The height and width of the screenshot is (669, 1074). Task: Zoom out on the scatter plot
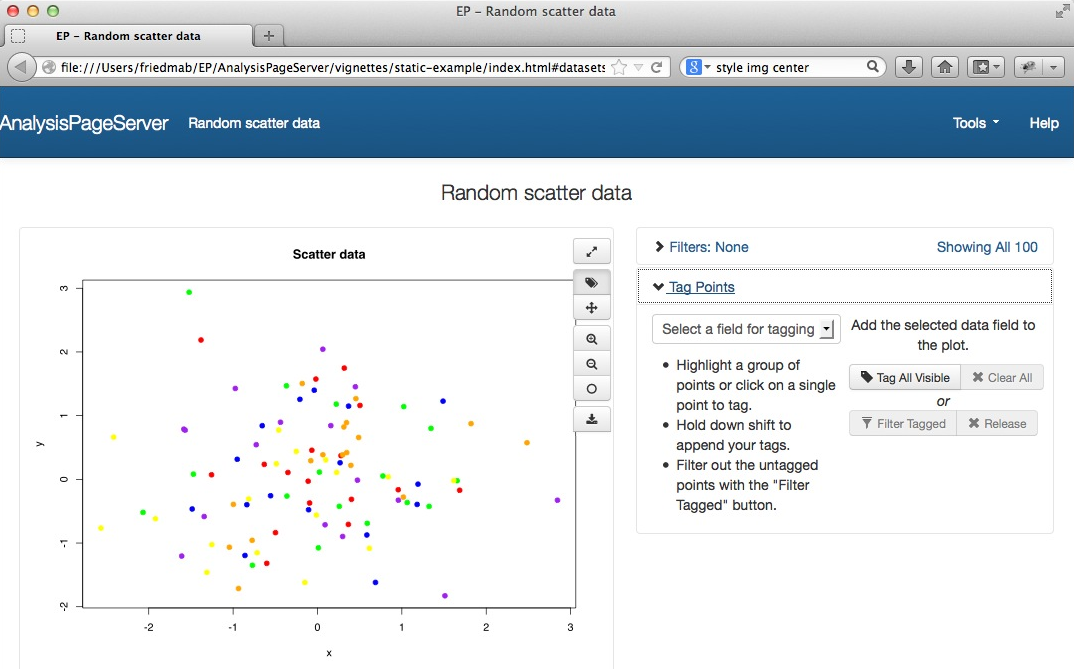click(x=592, y=365)
